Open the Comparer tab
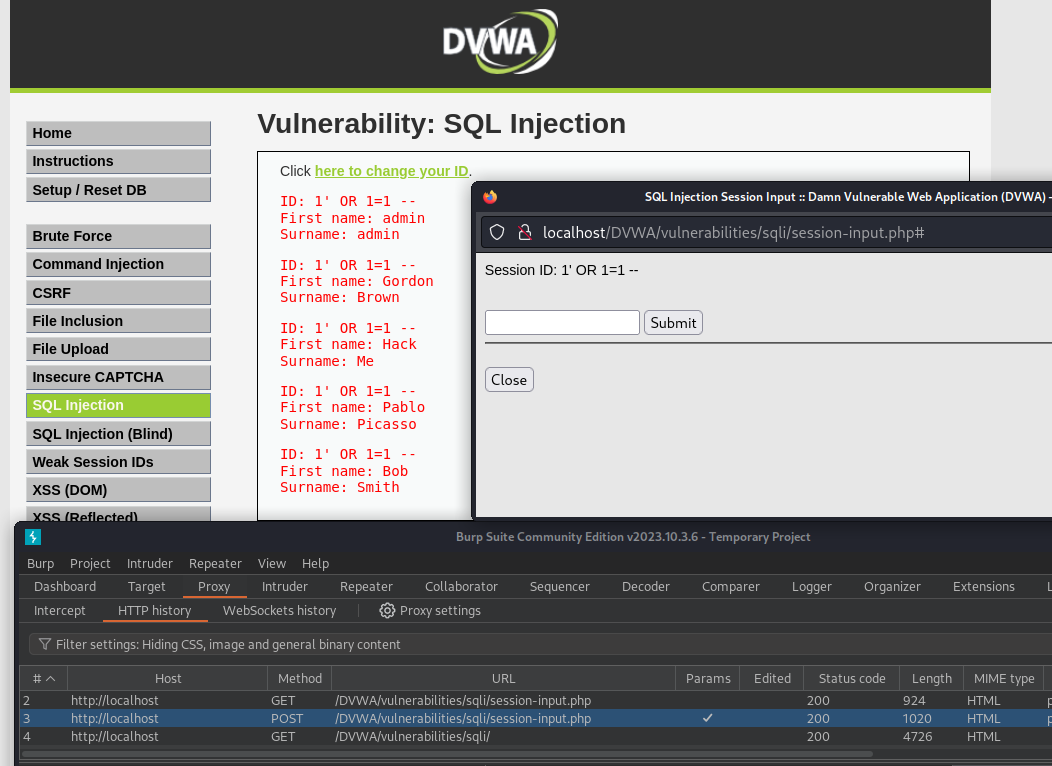Image resolution: width=1052 pixels, height=766 pixels. coord(731,587)
